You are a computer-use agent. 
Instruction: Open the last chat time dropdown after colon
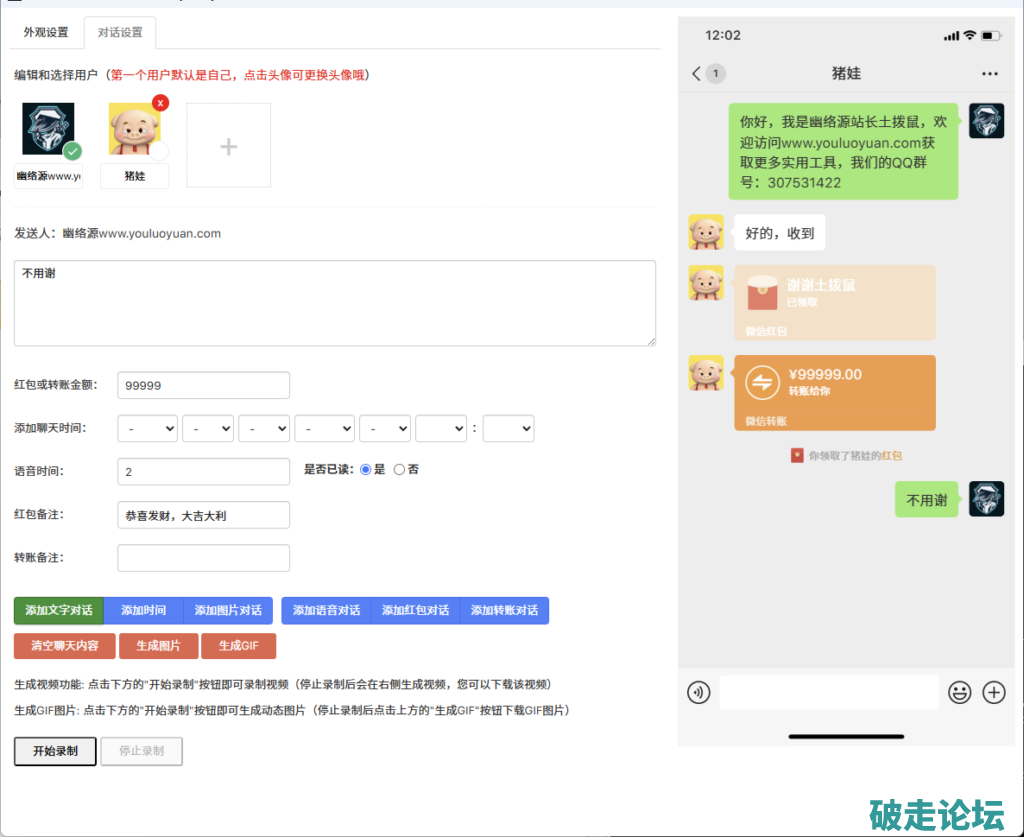point(508,428)
